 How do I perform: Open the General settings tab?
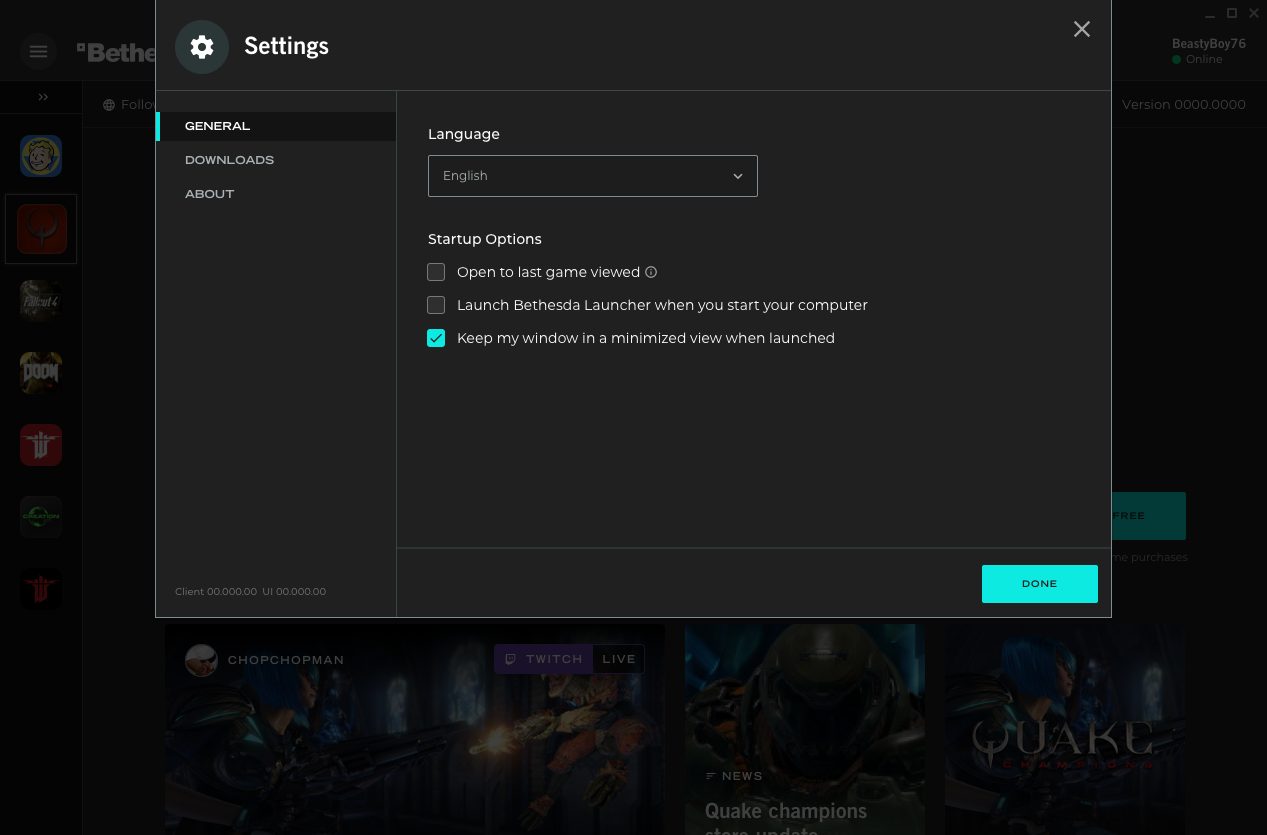[276, 126]
